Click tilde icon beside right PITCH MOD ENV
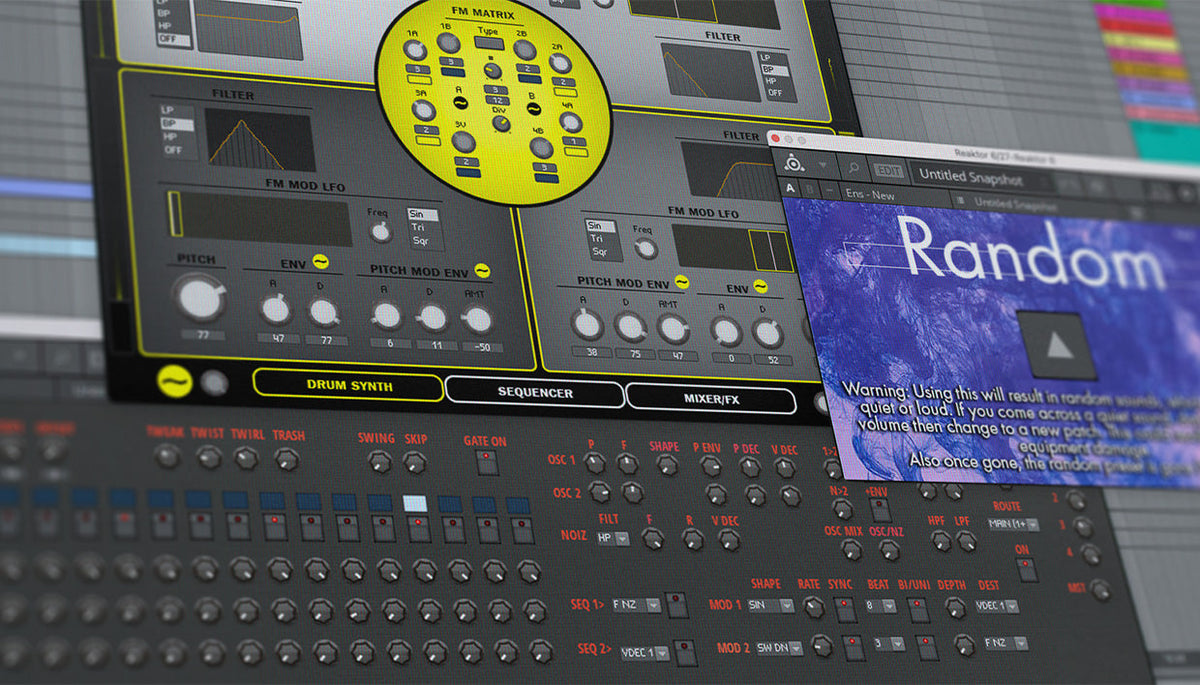Screen dimensions: 1200x685 (681, 282)
